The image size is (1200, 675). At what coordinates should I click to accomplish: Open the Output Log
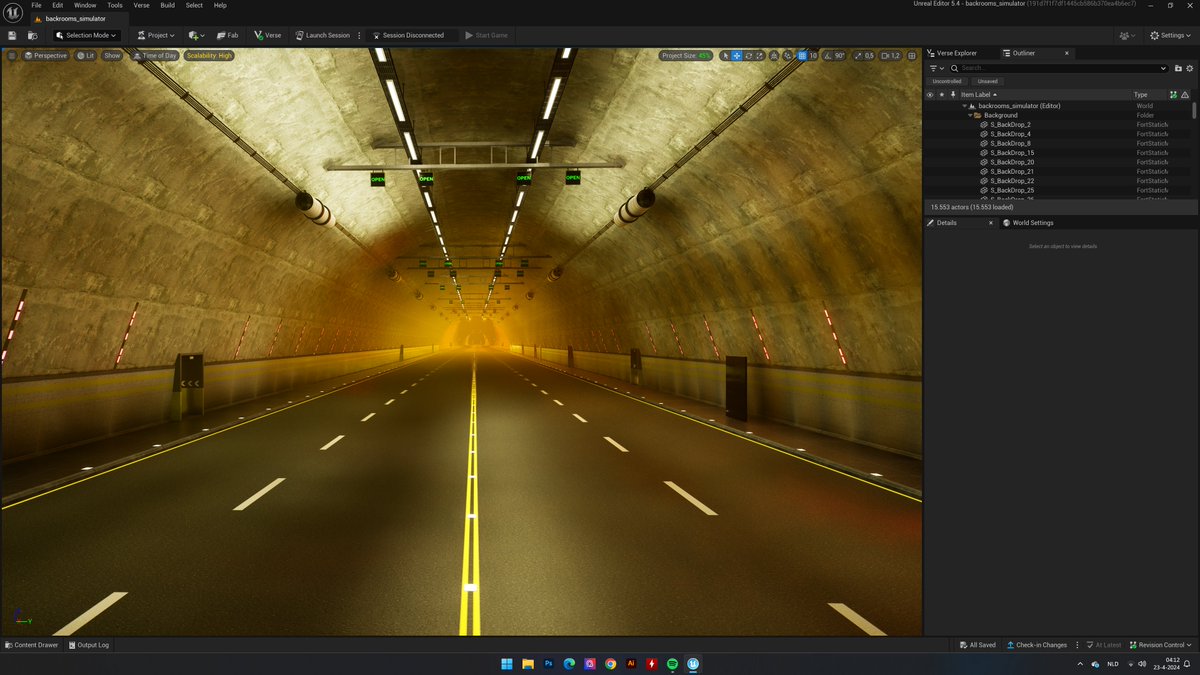pos(89,645)
